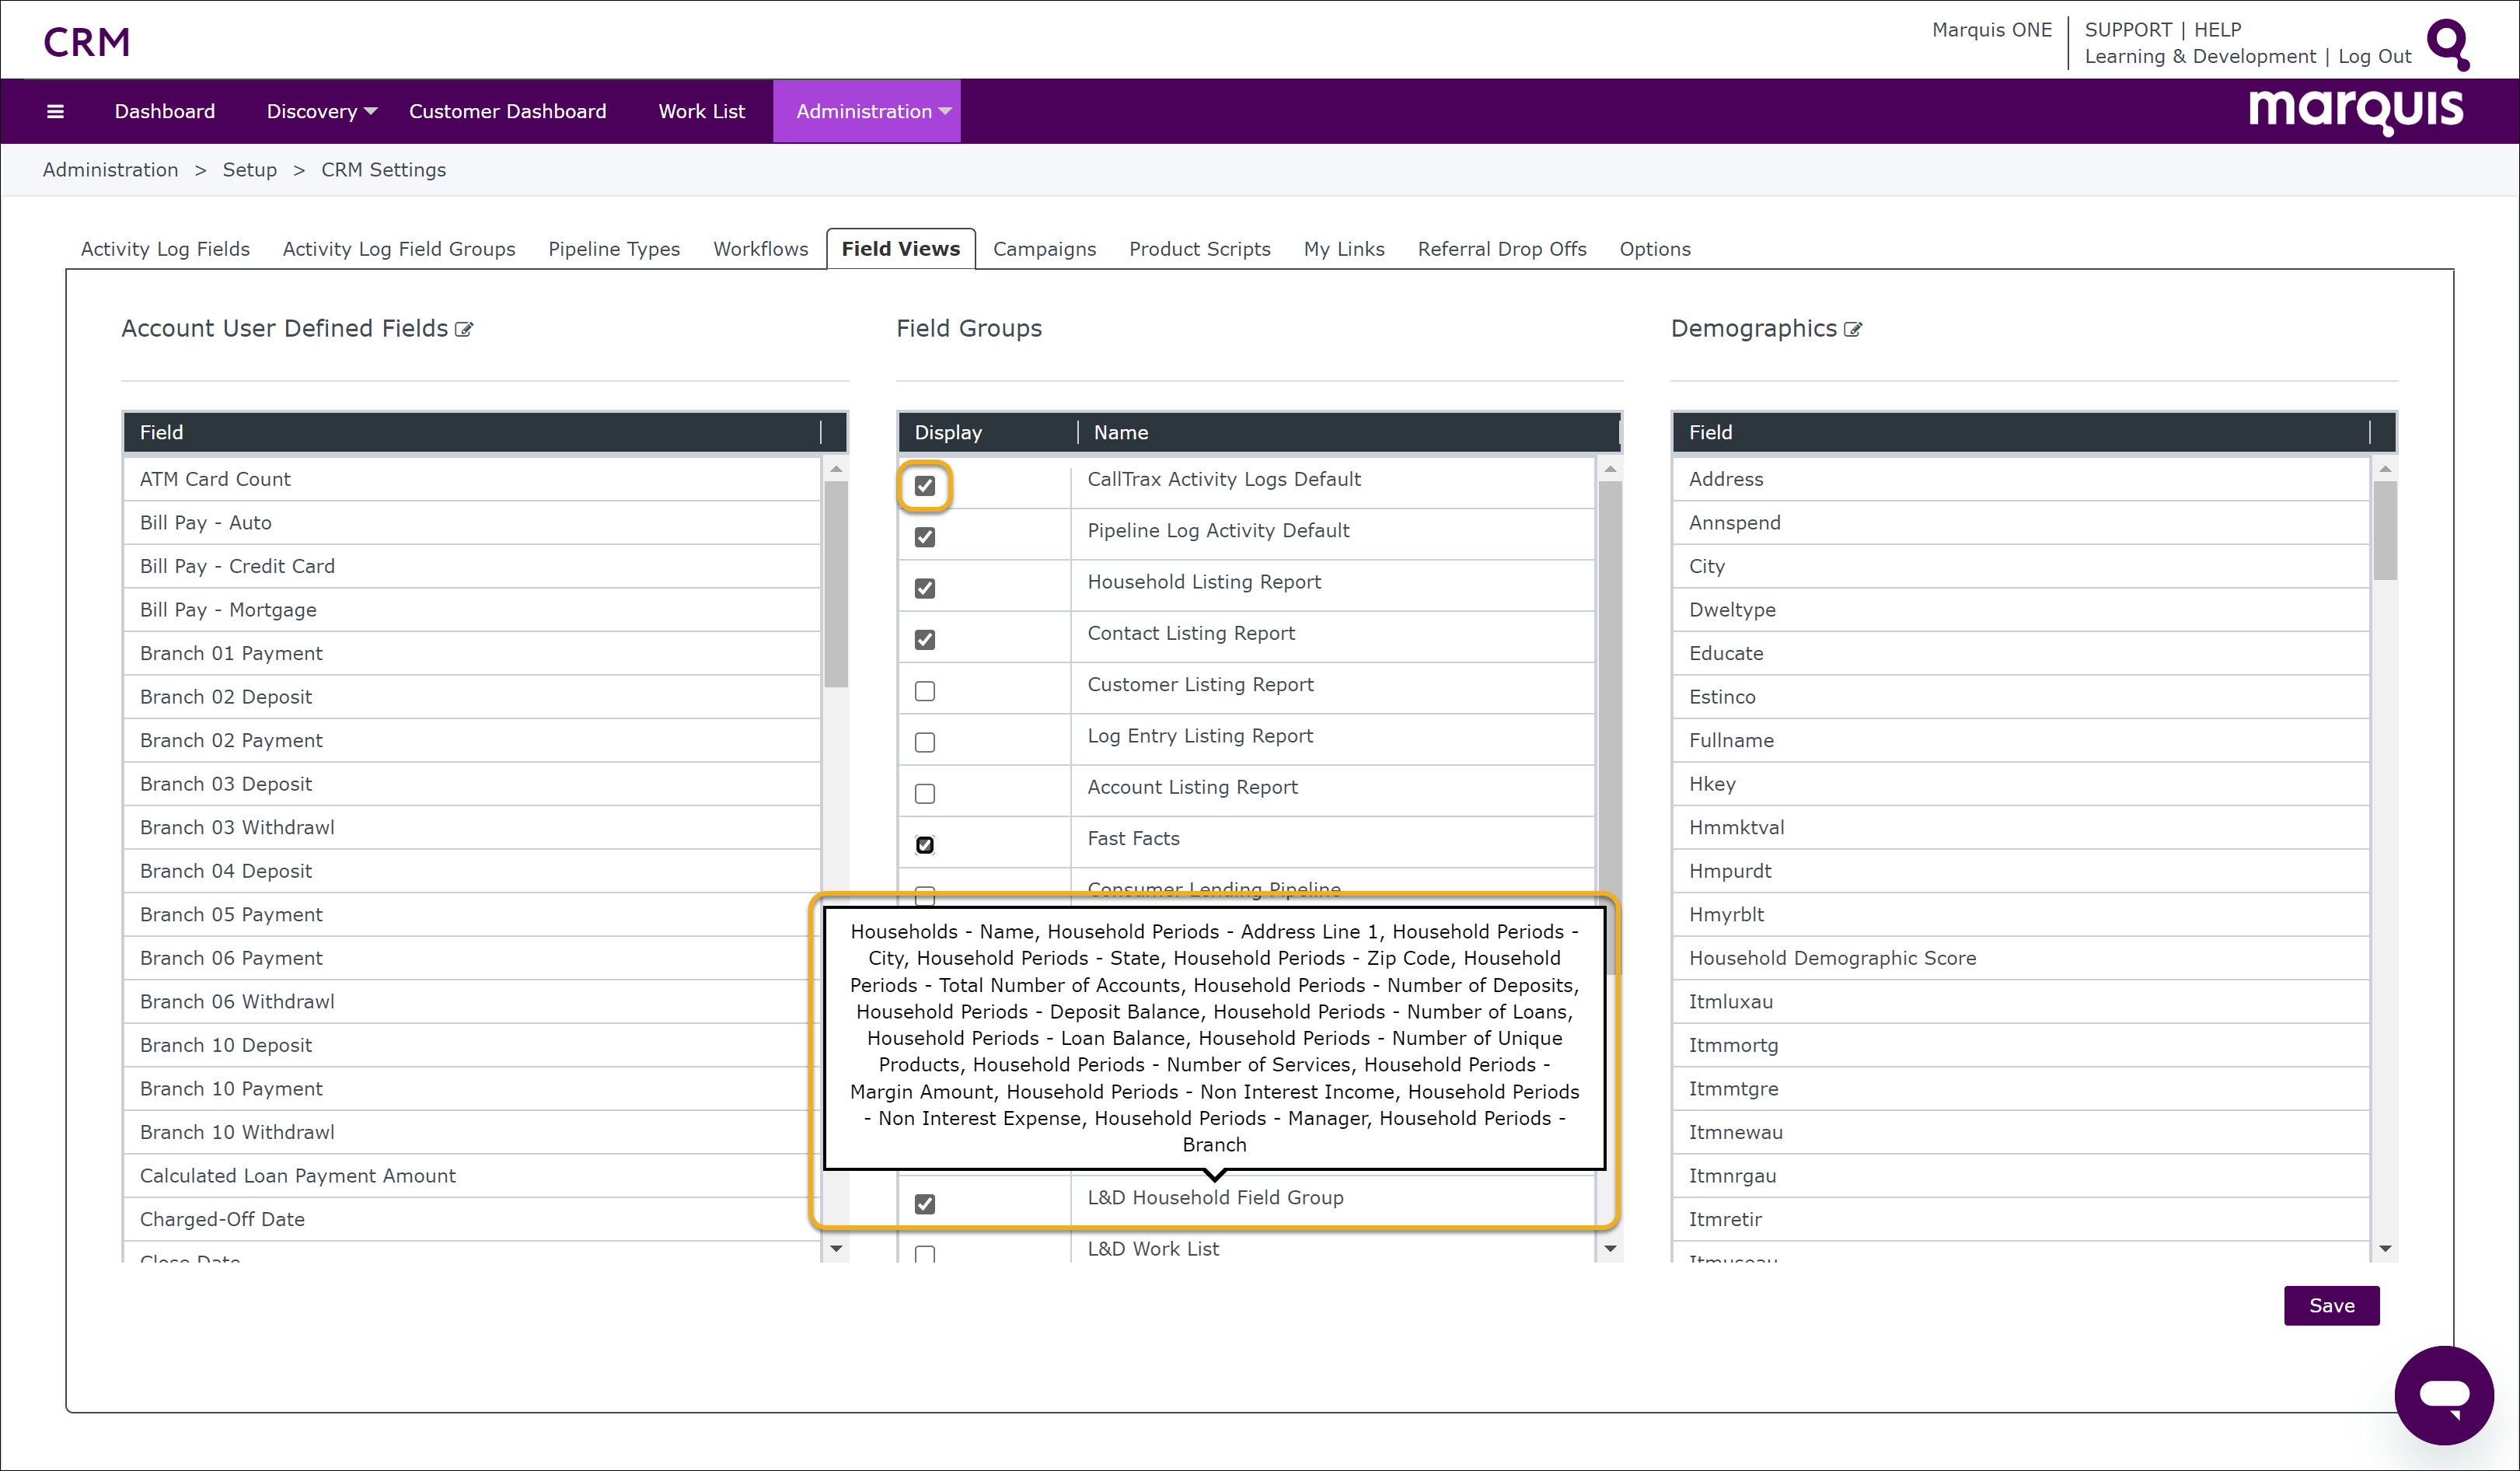
Task: Sort Field Groups by Name header
Action: pyautogui.click(x=1349, y=433)
